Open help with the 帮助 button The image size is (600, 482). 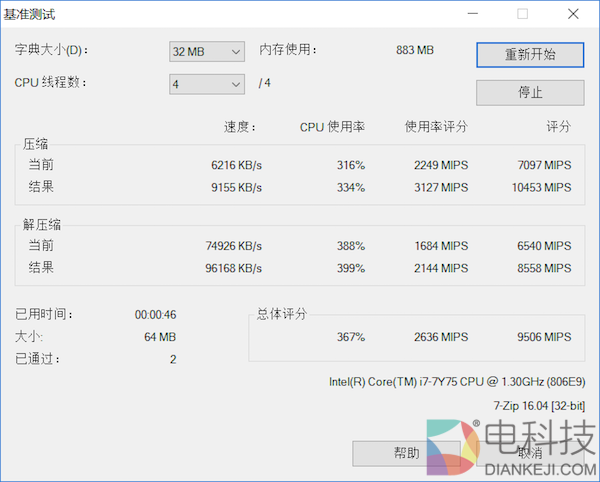406,453
